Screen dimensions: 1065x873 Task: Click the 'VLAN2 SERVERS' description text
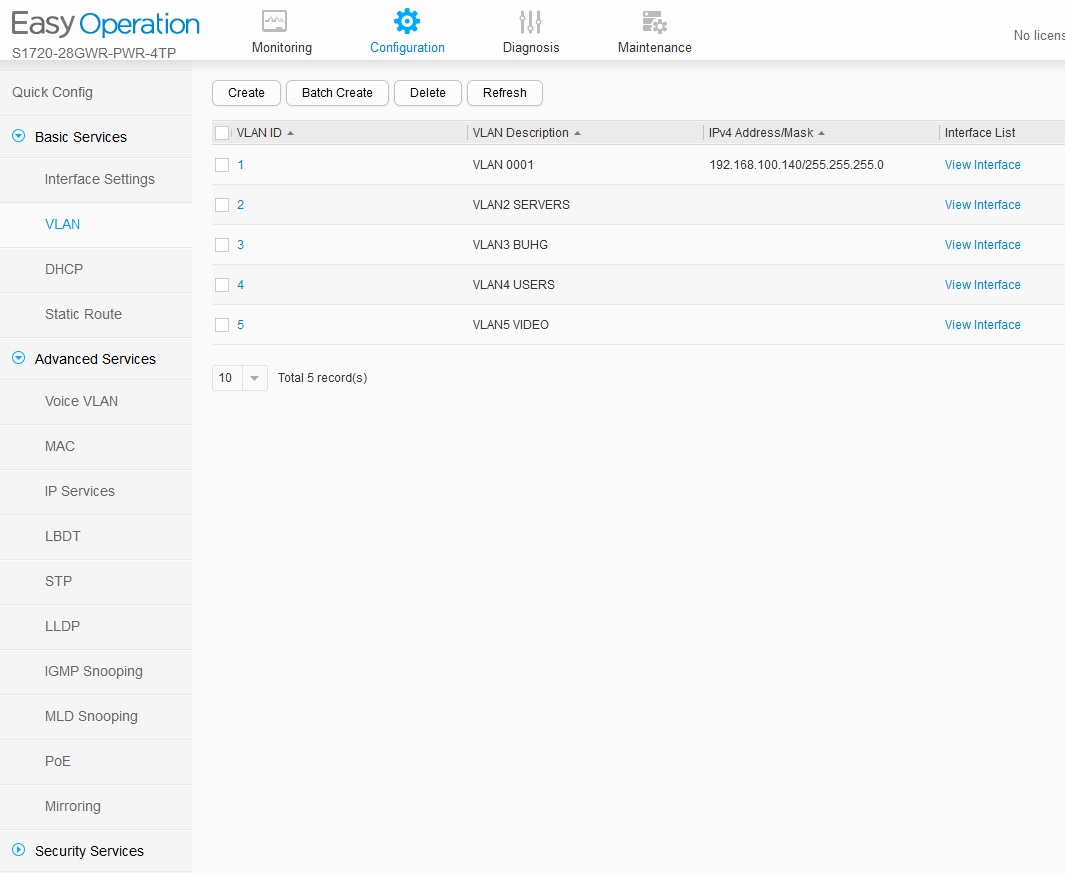[521, 205]
